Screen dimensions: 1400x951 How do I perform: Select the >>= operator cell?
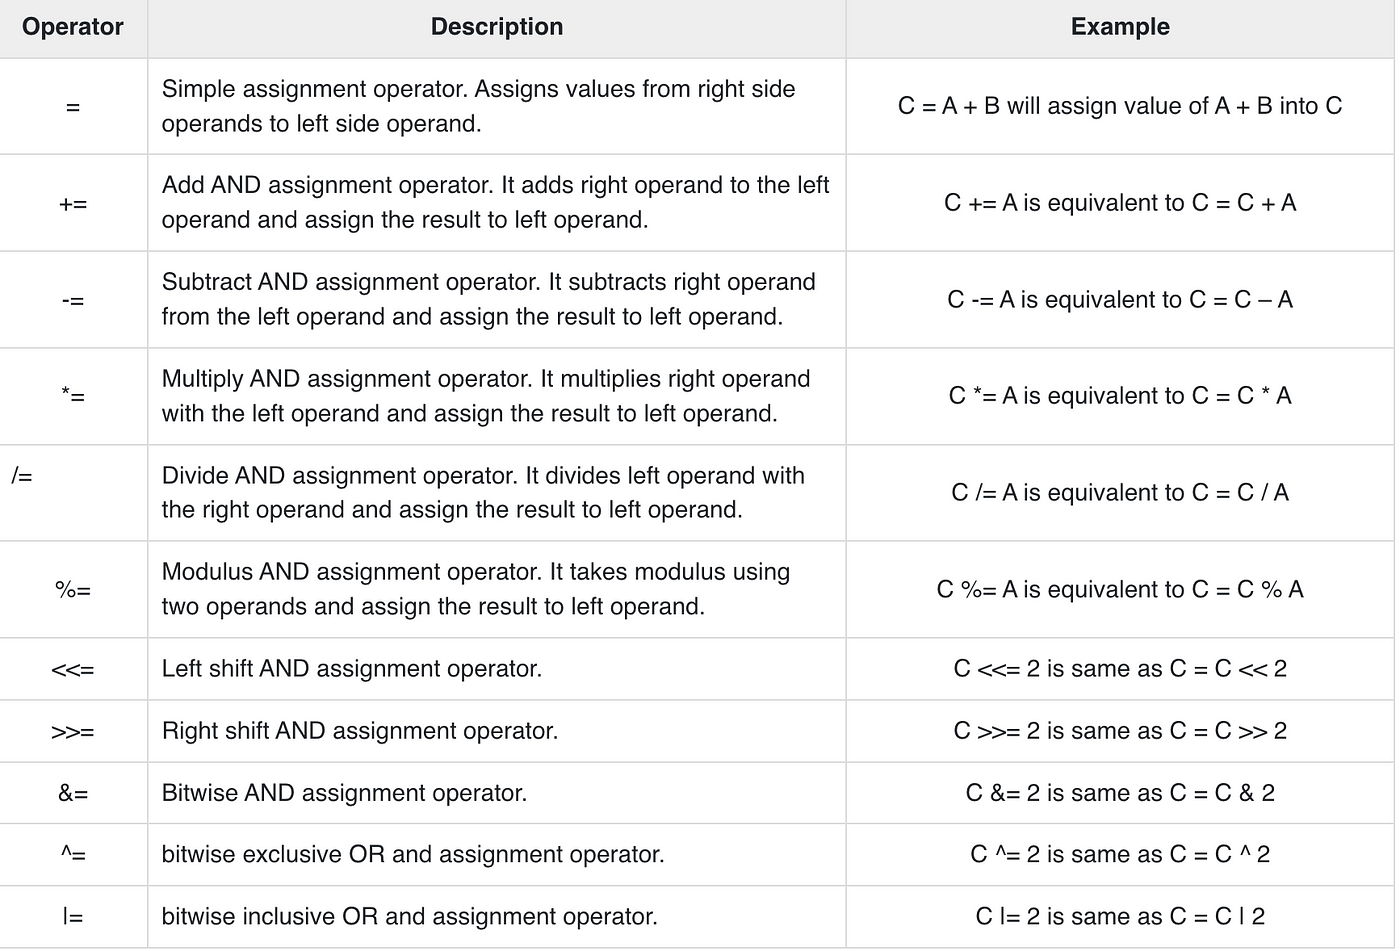click(x=73, y=731)
